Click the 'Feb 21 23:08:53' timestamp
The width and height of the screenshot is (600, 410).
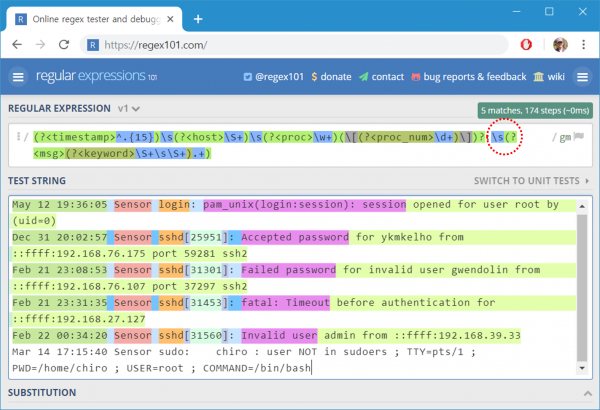click(60, 270)
